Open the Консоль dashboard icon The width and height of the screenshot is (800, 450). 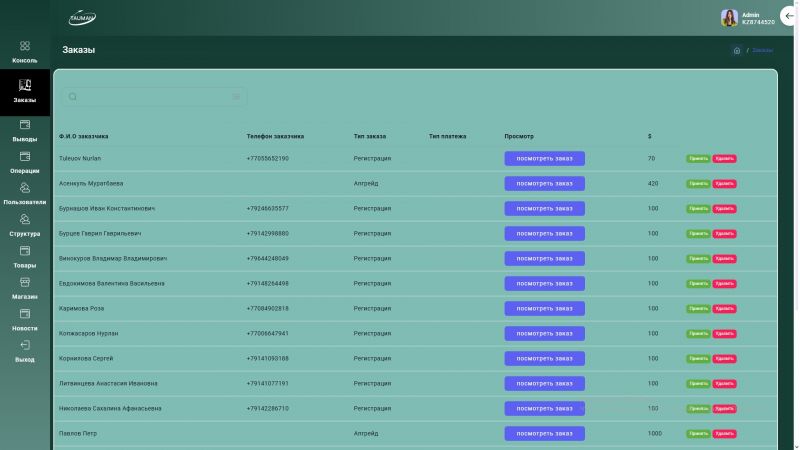click(25, 46)
